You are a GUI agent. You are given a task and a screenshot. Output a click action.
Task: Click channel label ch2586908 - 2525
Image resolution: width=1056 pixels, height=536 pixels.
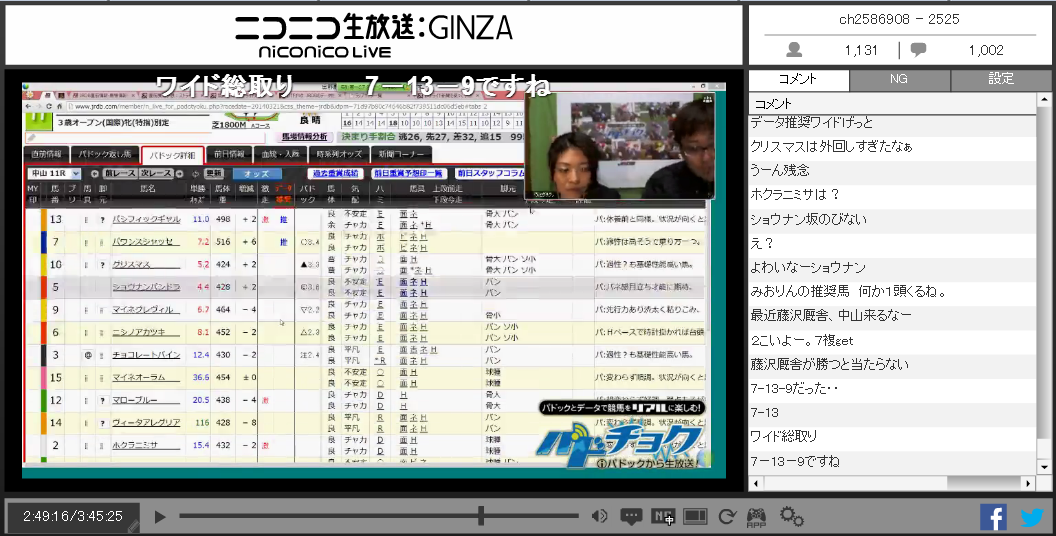pos(899,20)
